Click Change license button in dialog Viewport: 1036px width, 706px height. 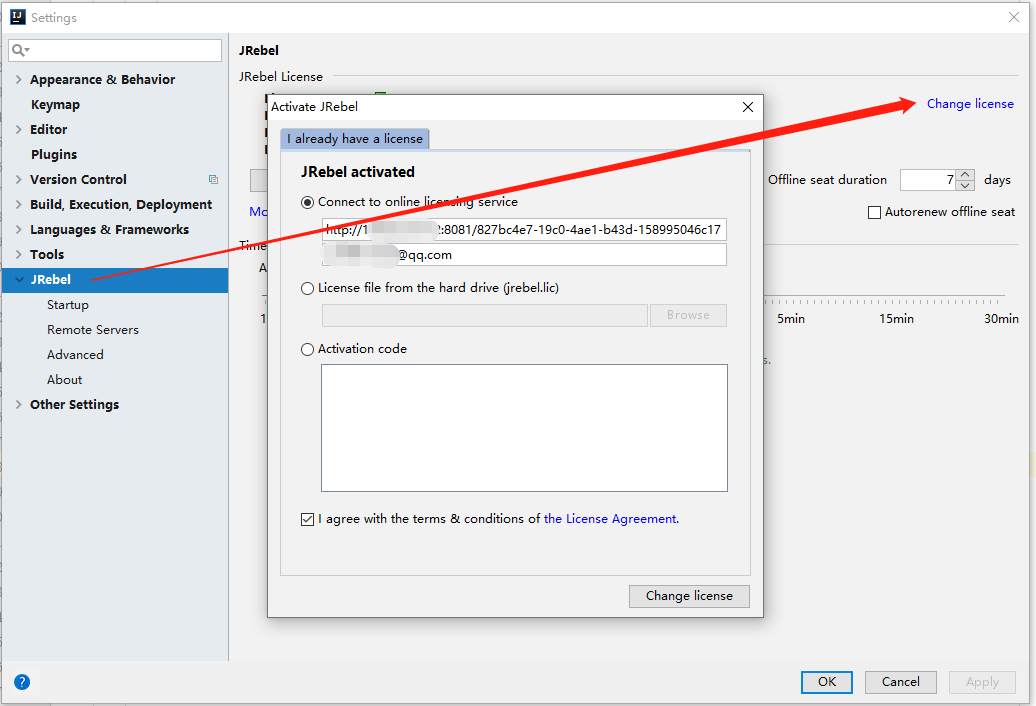point(689,596)
